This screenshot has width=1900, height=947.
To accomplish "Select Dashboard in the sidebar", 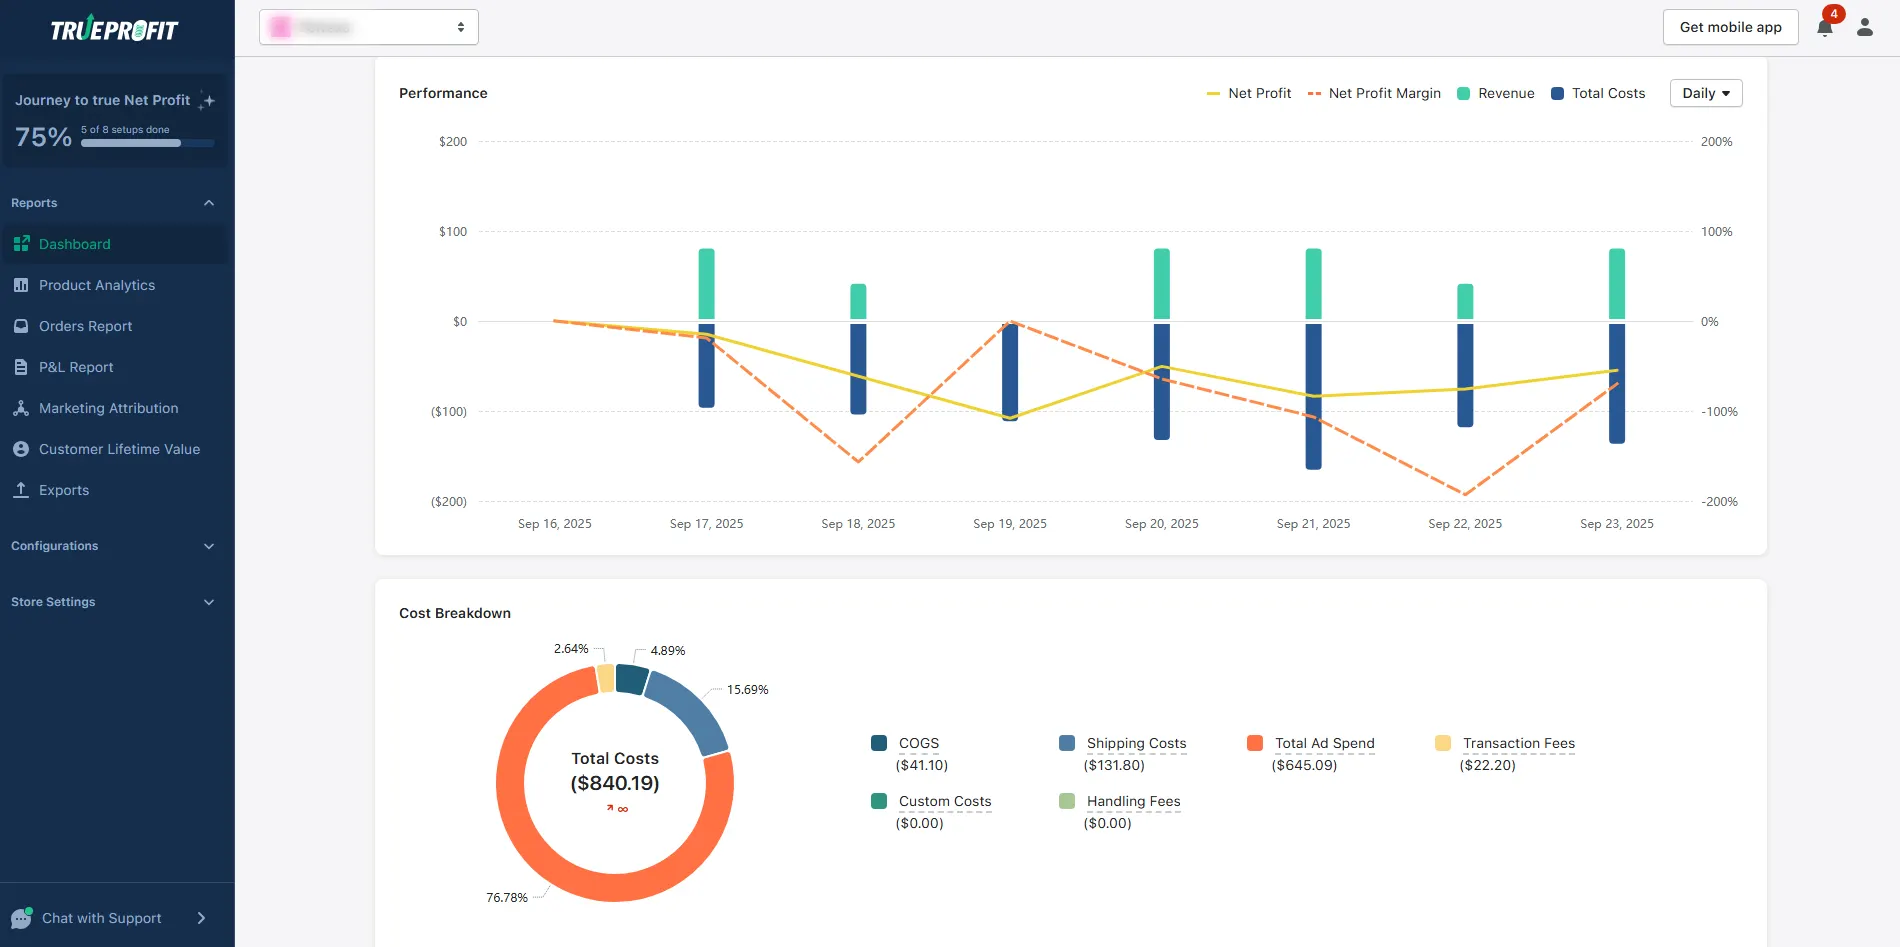I will click(75, 244).
